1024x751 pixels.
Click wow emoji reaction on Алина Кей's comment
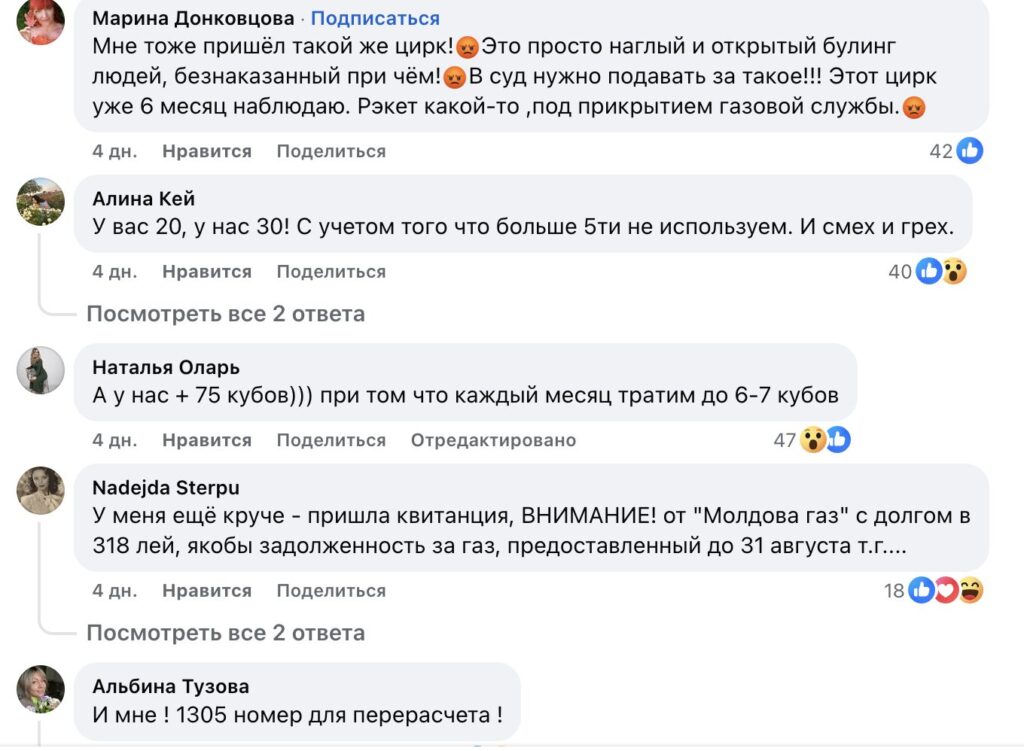(x=955, y=271)
